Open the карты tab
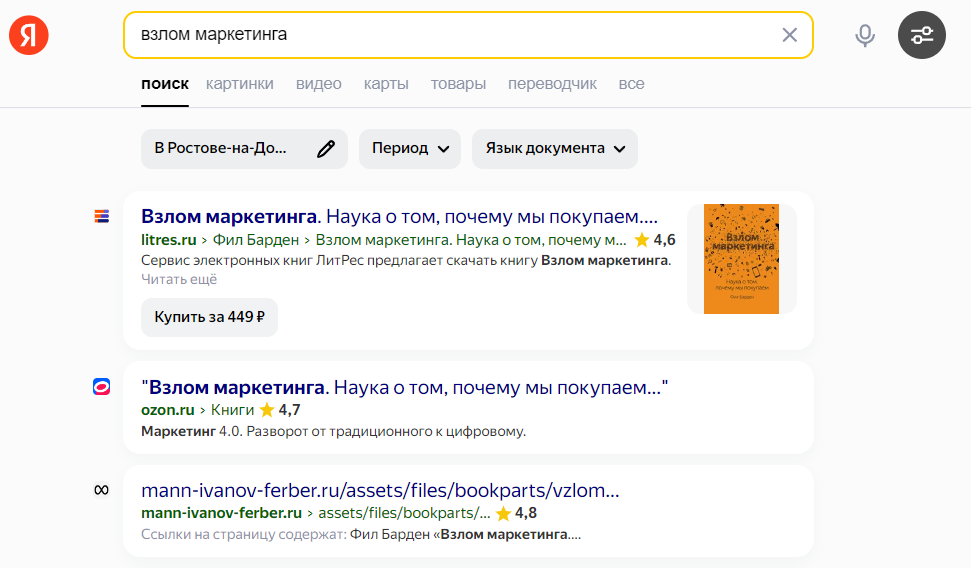This screenshot has width=971, height=568. click(x=386, y=84)
